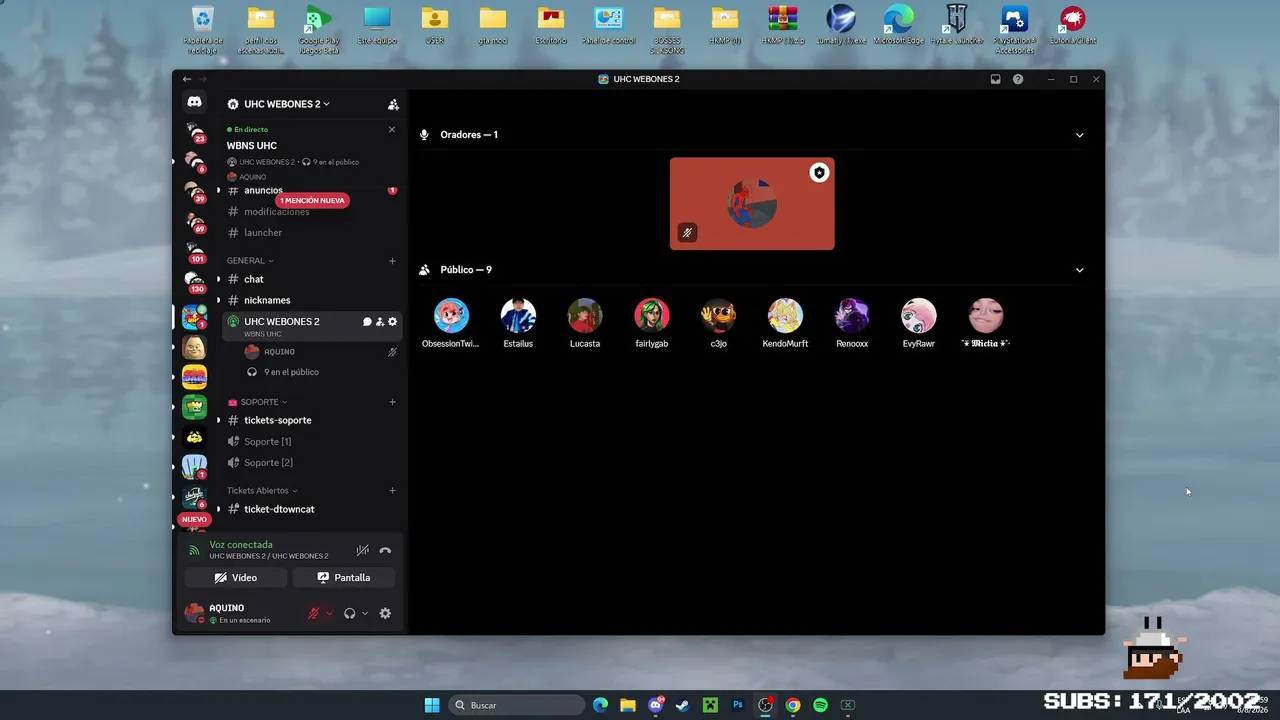Collapse the Tickets Abiertos category
Screen dimensions: 1280x720
263,491
